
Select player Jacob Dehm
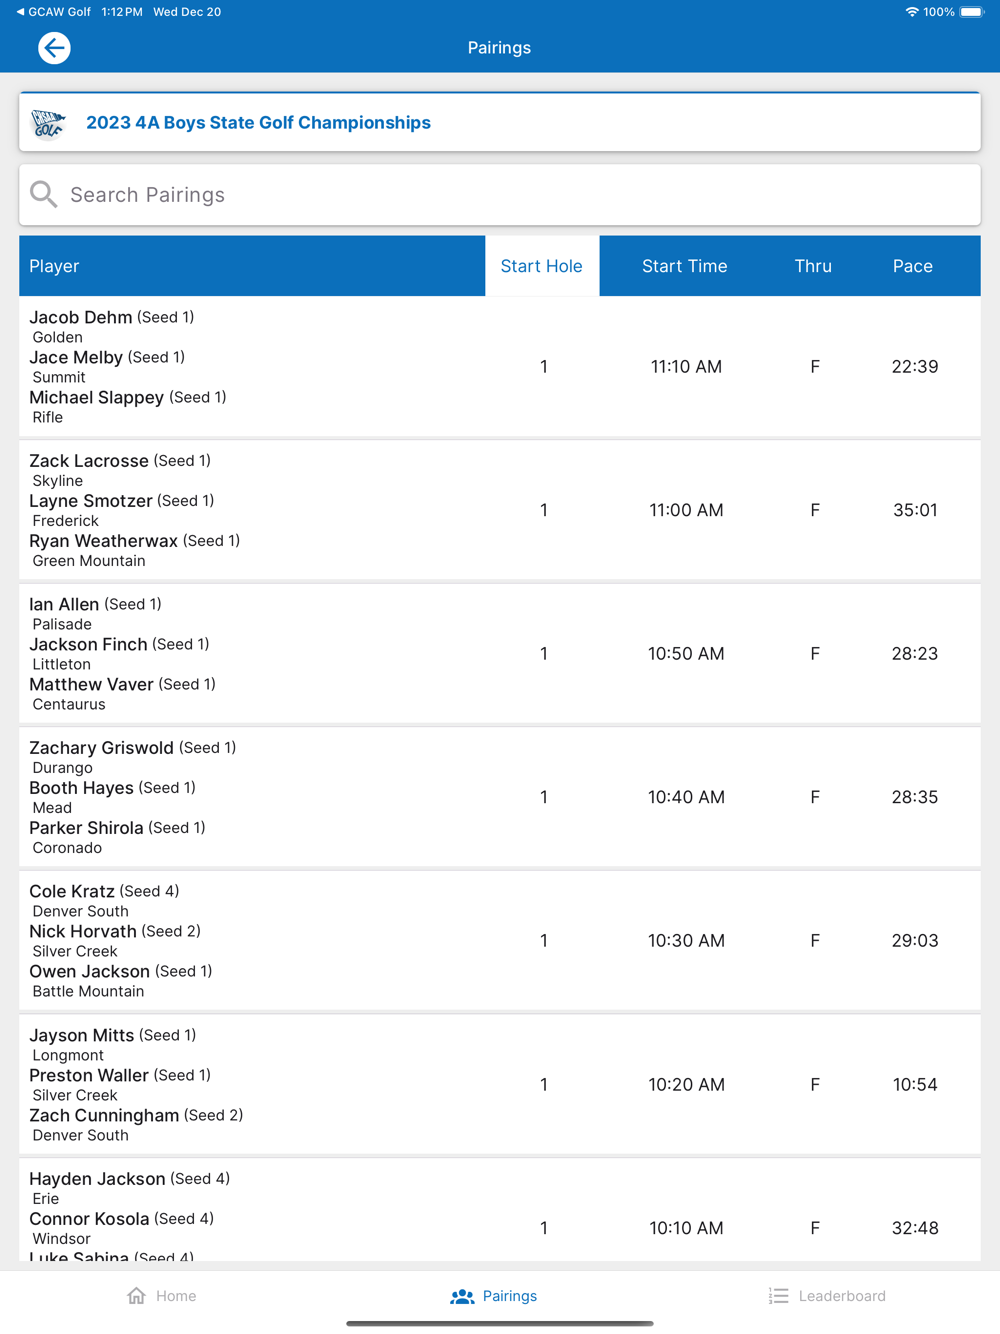81,317
